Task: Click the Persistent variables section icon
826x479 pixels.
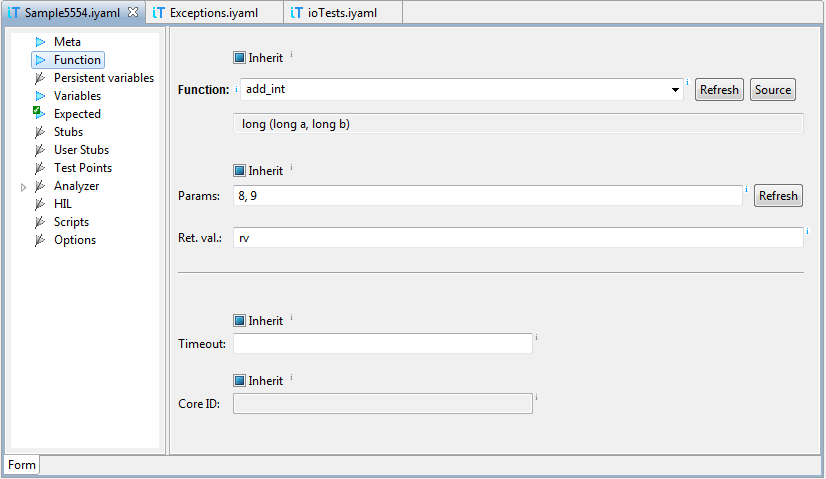Action: tap(40, 78)
